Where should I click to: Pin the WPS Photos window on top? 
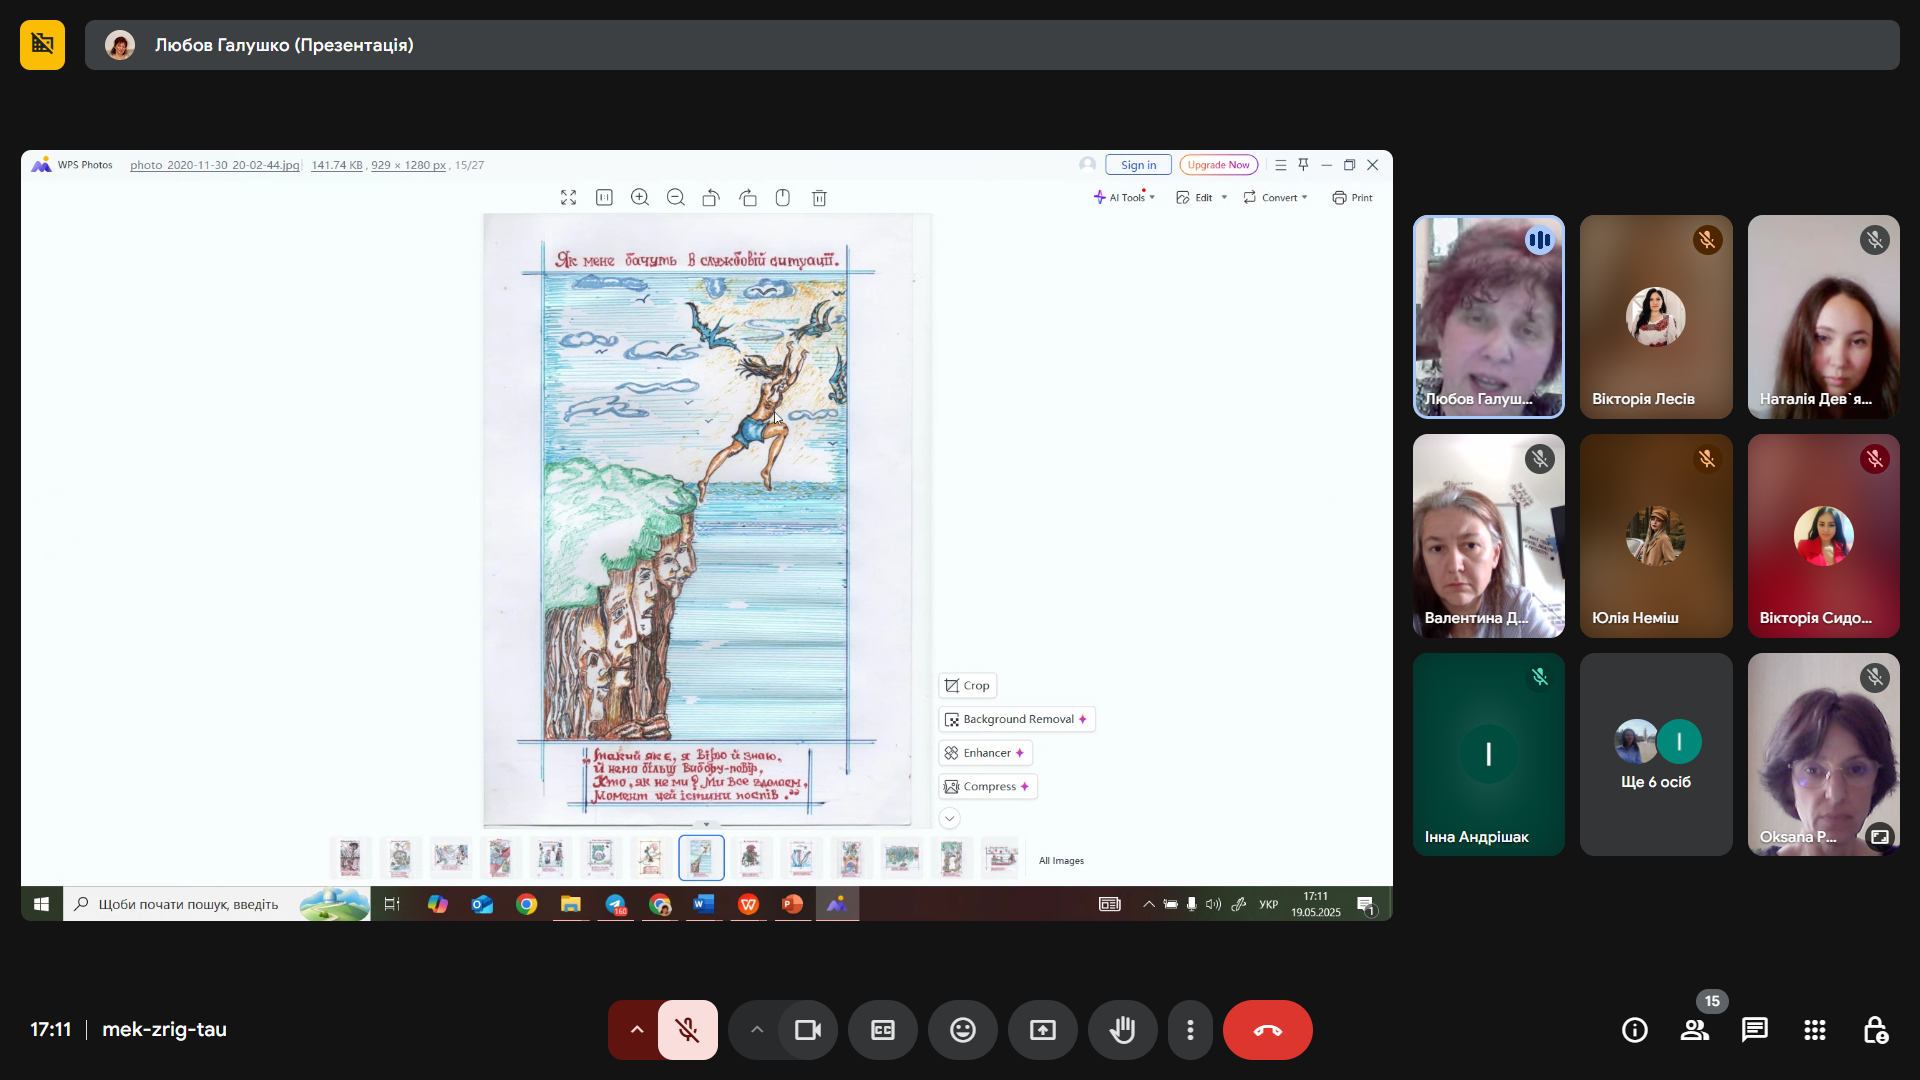pyautogui.click(x=1303, y=165)
